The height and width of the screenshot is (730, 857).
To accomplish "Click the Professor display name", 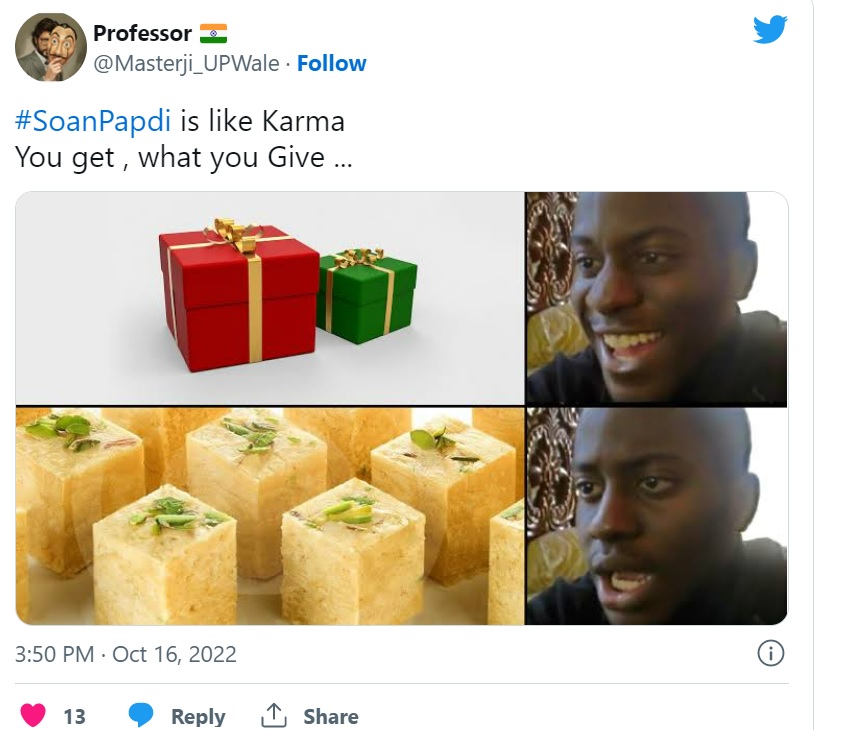I will coord(142,33).
